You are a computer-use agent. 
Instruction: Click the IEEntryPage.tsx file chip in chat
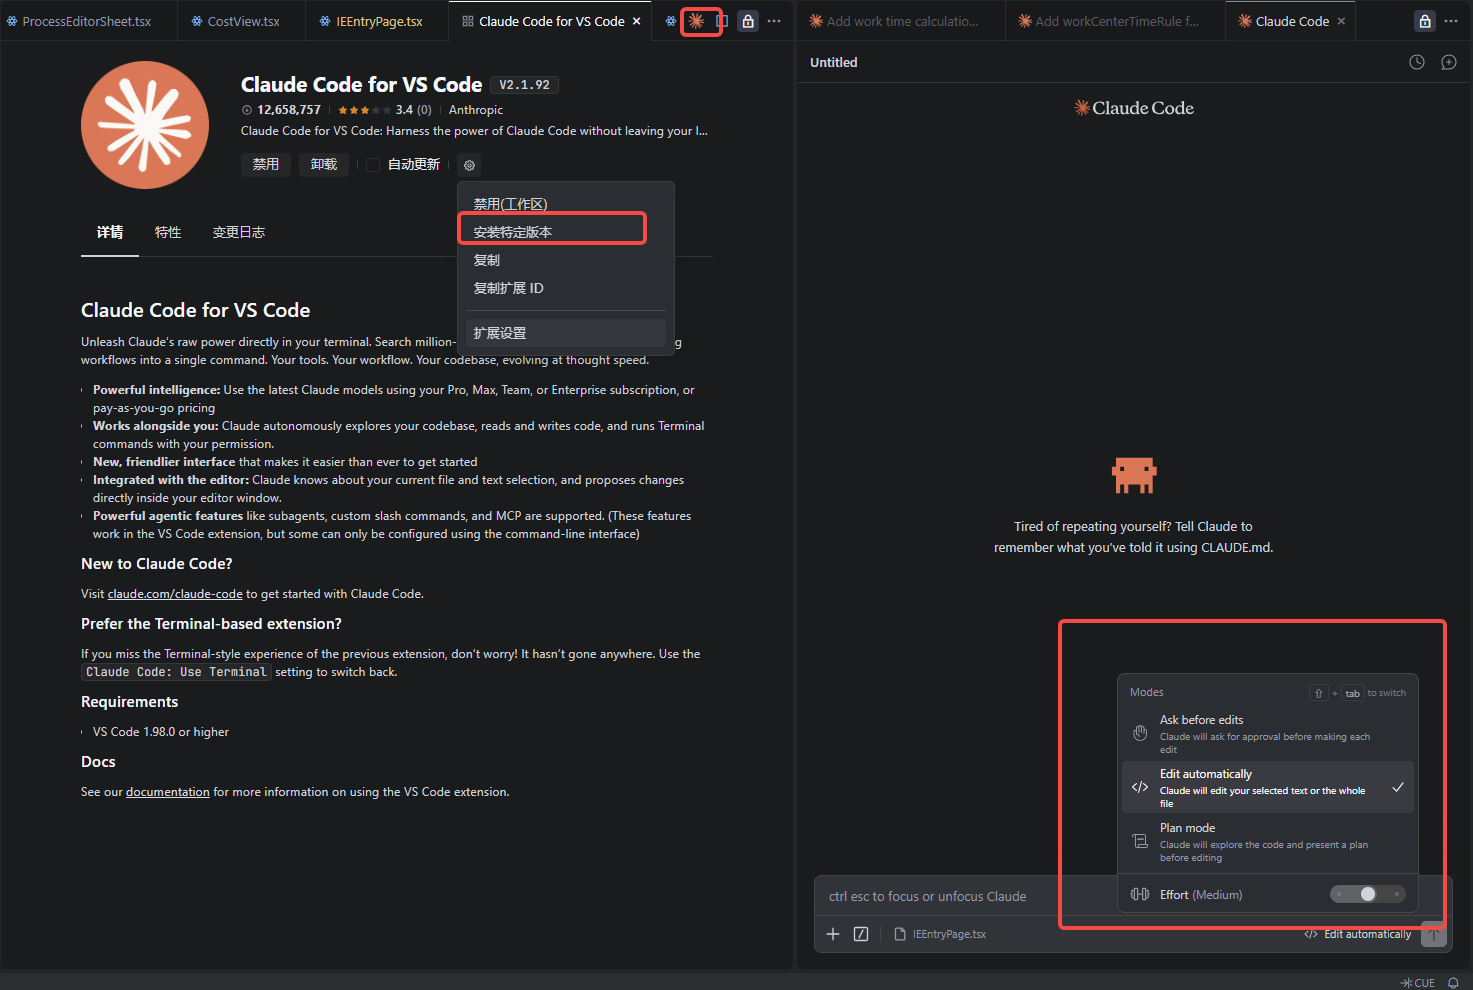pyautogui.click(x=940, y=934)
